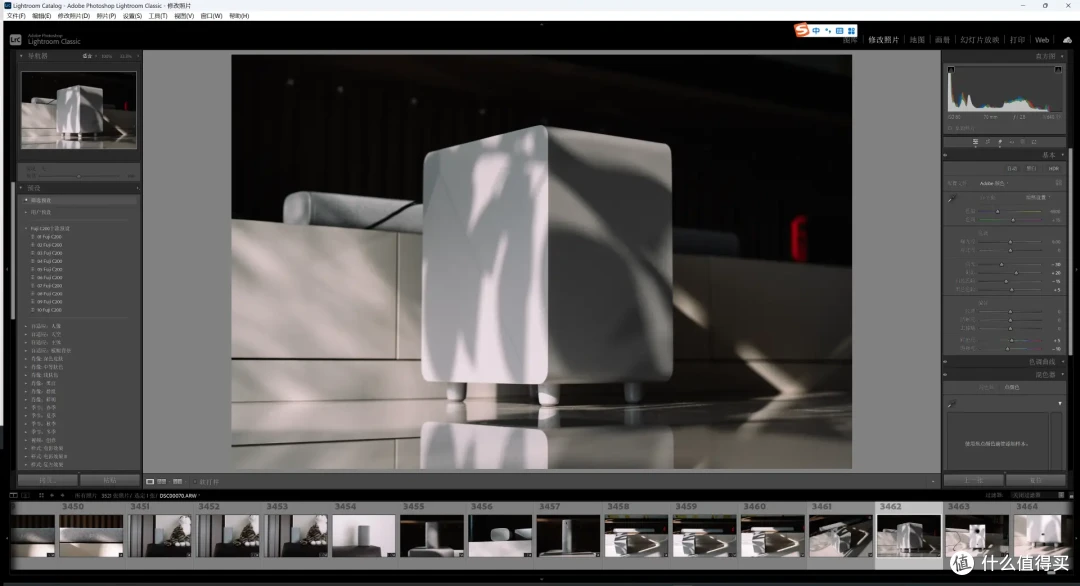Click the cloud sync status icon
Image resolution: width=1080 pixels, height=586 pixels.
pyautogui.click(x=1067, y=40)
